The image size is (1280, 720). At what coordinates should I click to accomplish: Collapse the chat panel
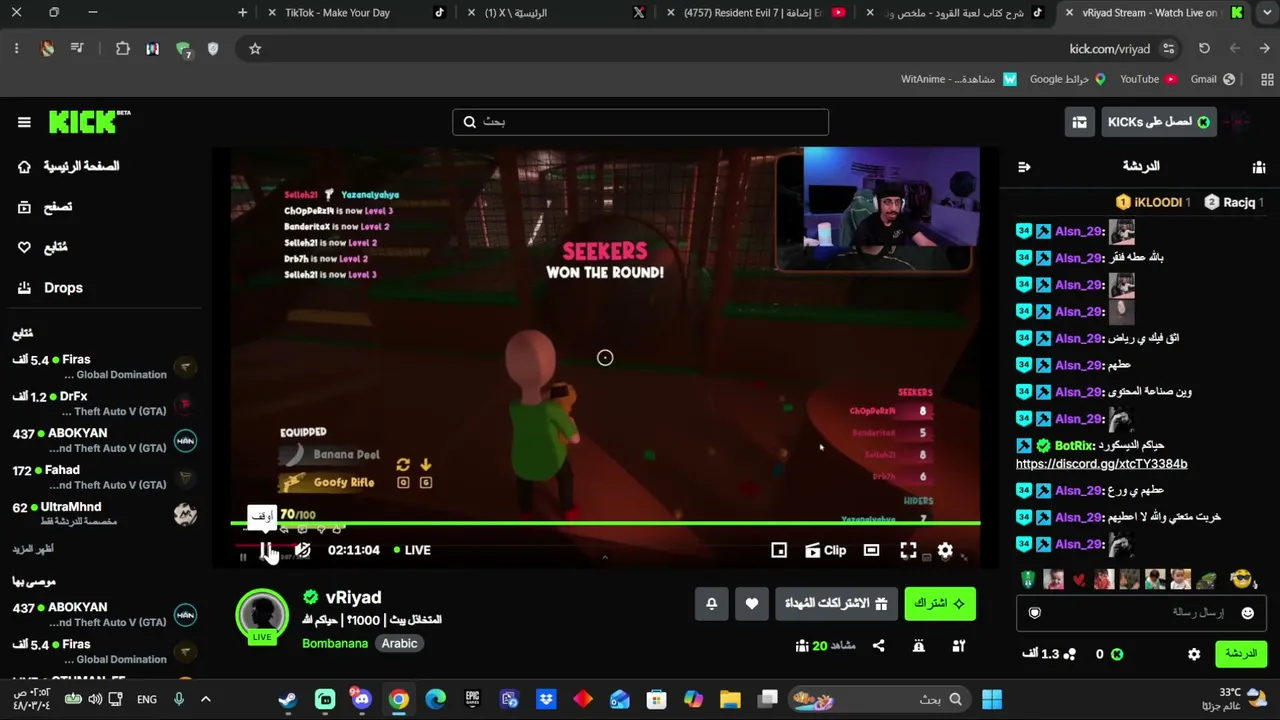point(1024,167)
